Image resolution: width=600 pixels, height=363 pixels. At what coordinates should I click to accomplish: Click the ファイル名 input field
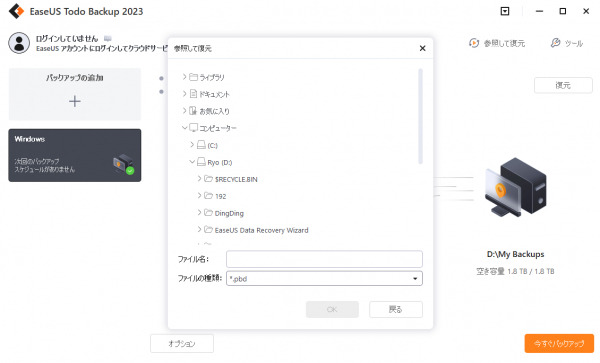324,259
